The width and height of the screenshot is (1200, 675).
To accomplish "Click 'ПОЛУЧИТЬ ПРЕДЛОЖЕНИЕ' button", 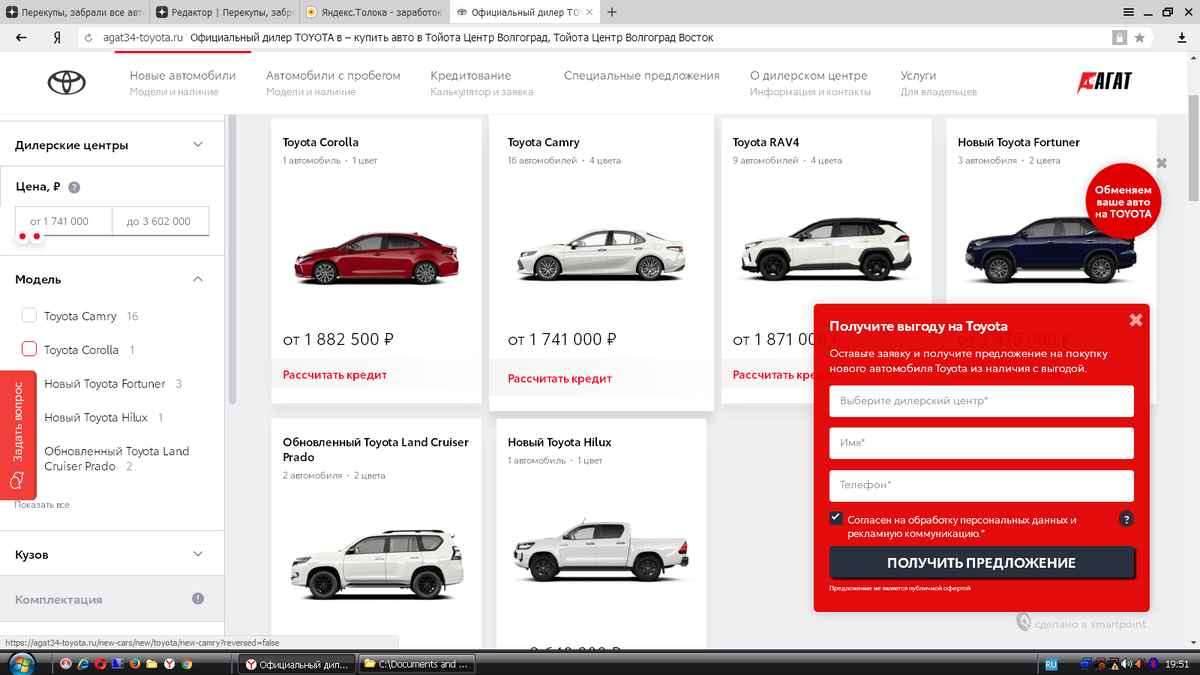I will click(x=981, y=562).
